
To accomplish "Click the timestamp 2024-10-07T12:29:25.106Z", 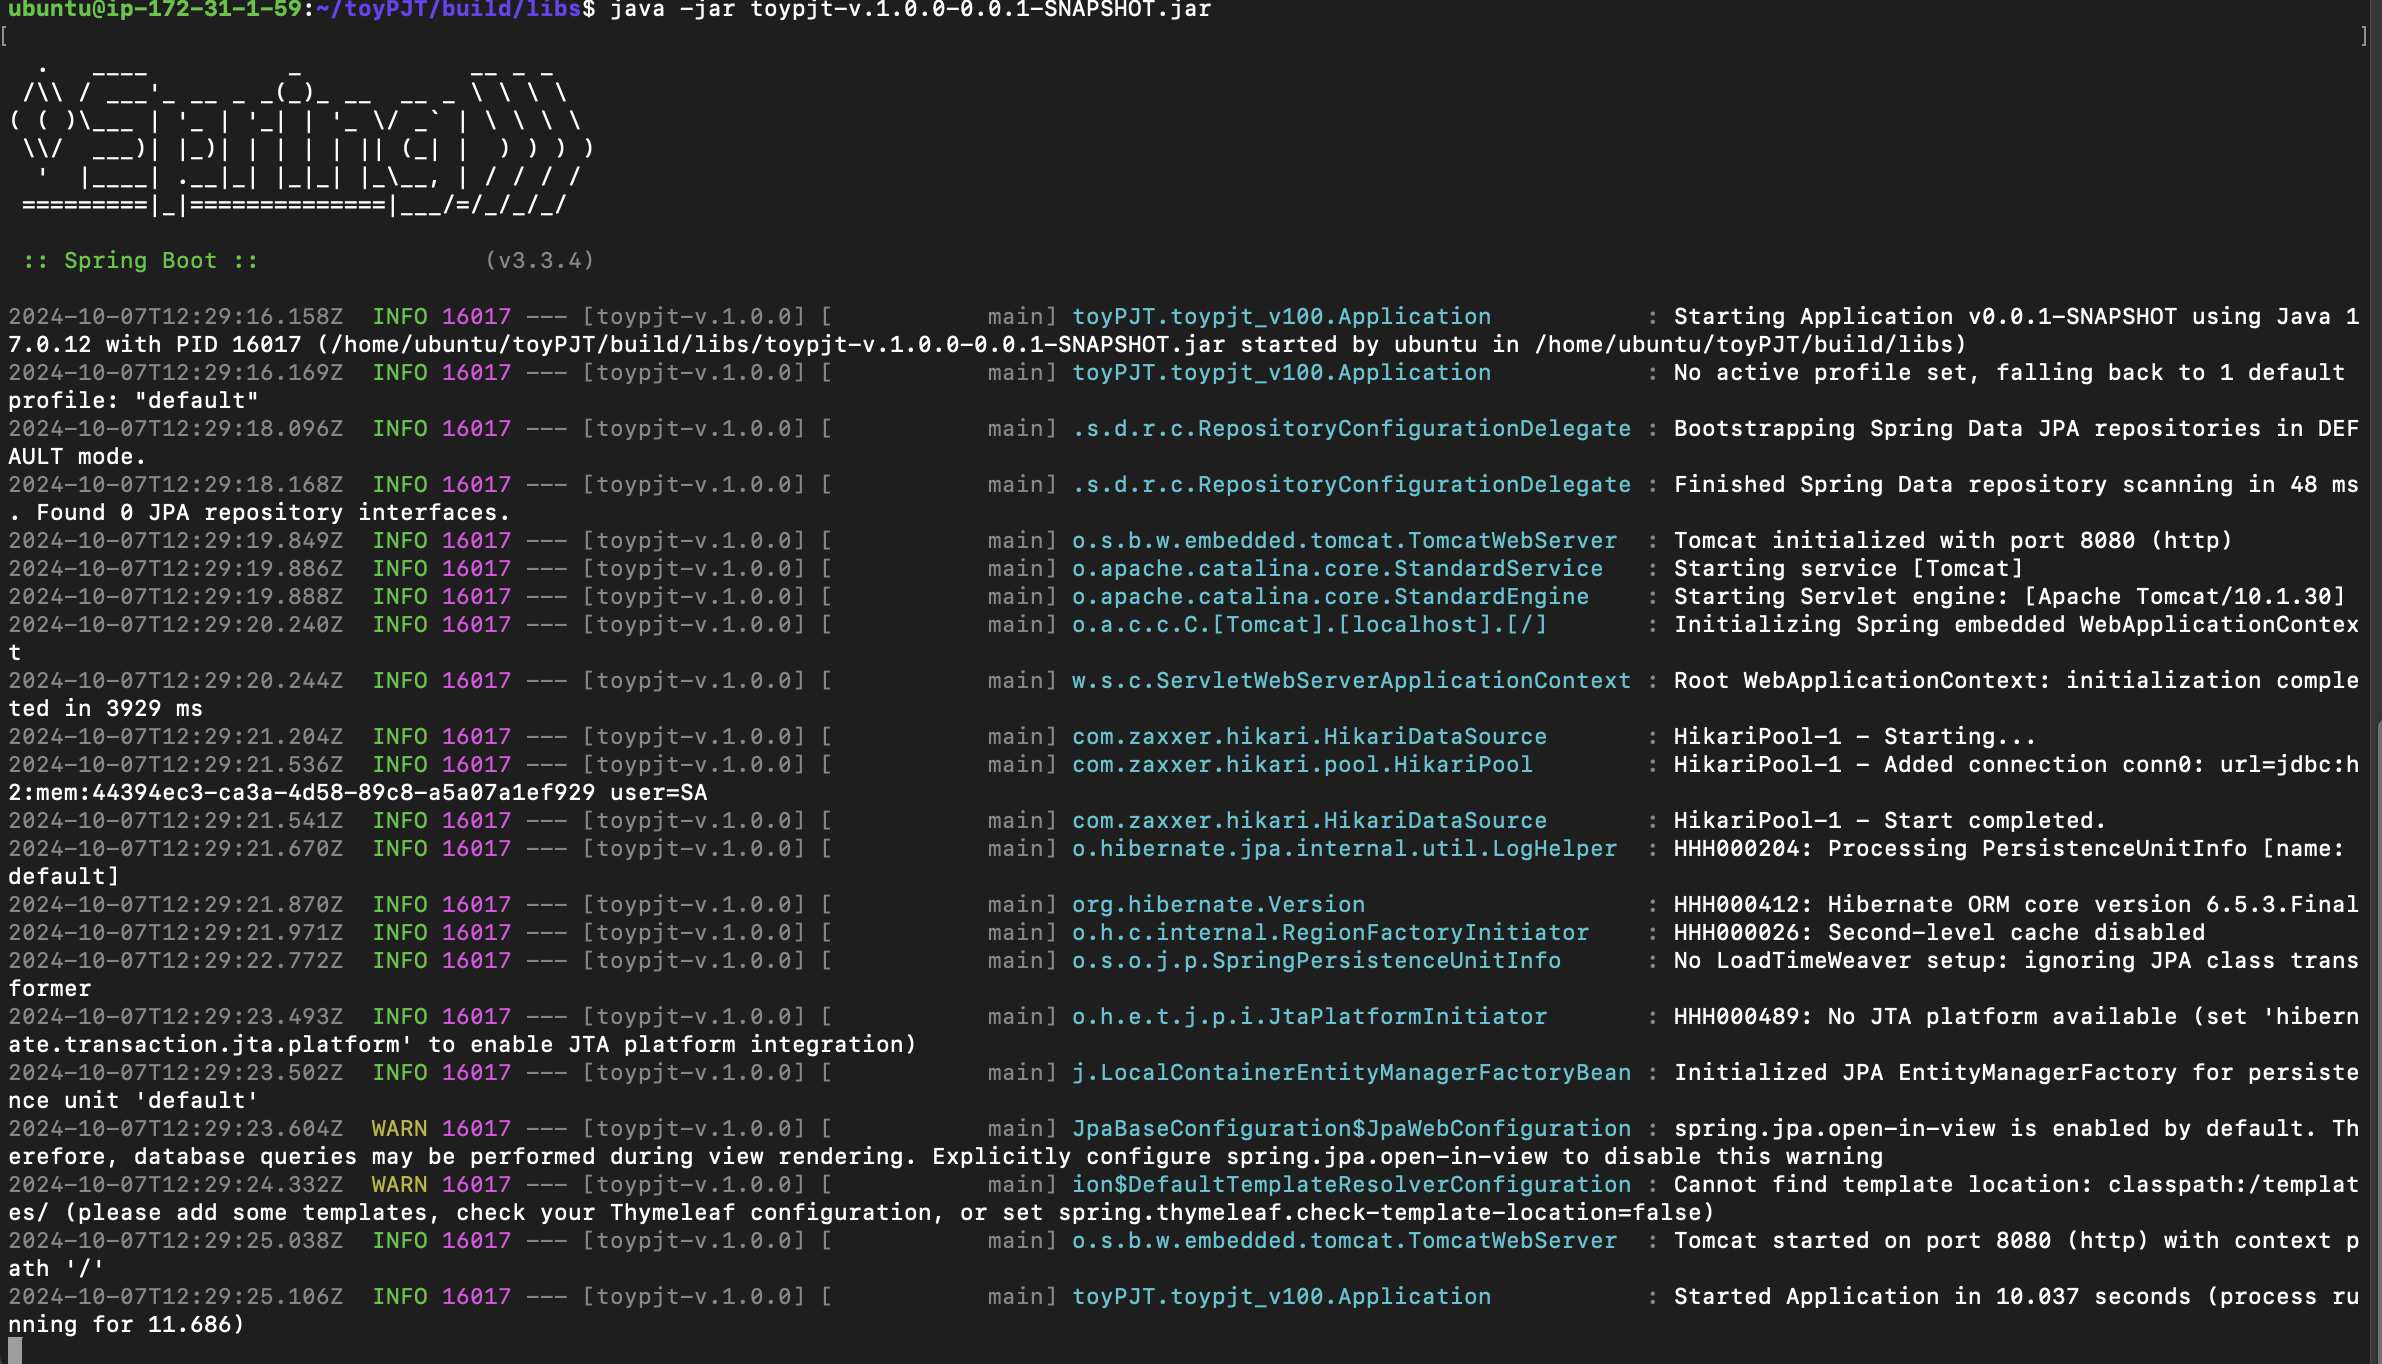I will pos(175,1297).
